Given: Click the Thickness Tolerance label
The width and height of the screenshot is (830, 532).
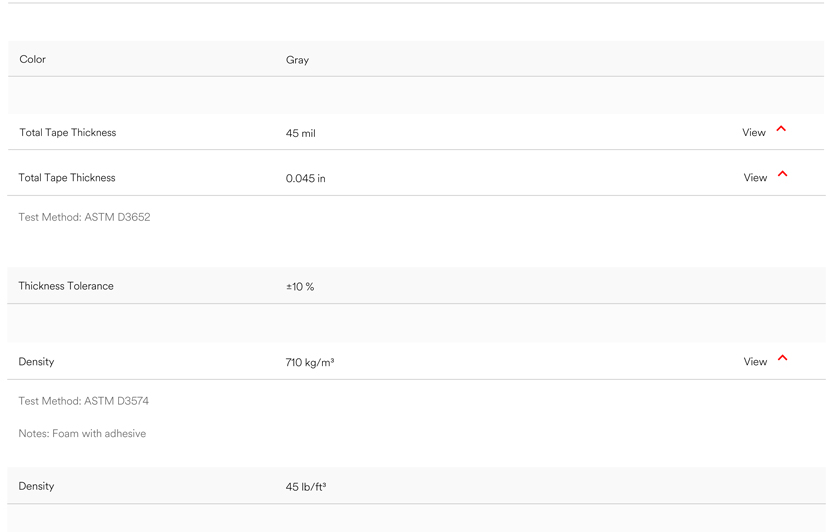Looking at the screenshot, I should tap(66, 286).
